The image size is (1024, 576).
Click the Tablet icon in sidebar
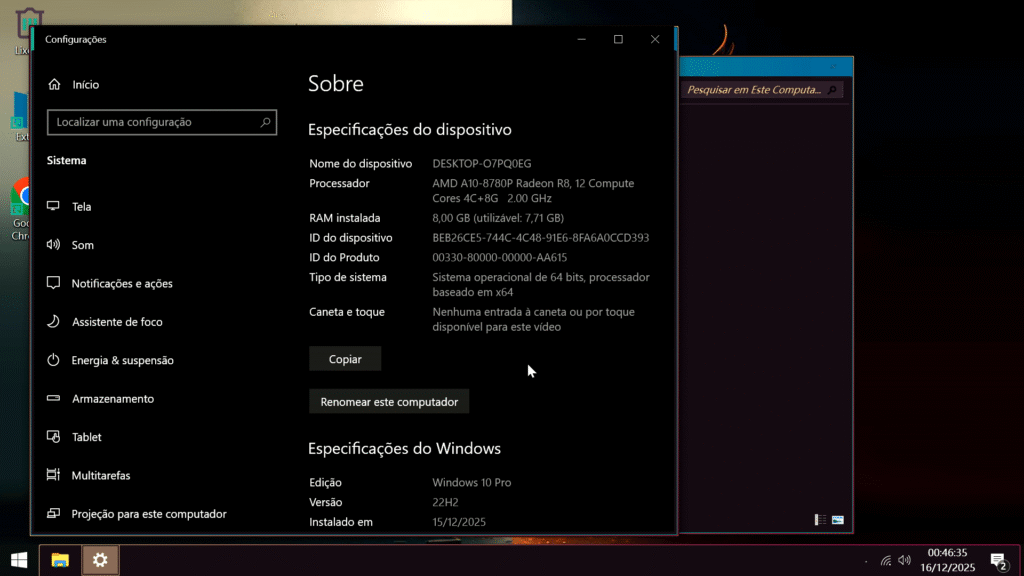coord(54,437)
